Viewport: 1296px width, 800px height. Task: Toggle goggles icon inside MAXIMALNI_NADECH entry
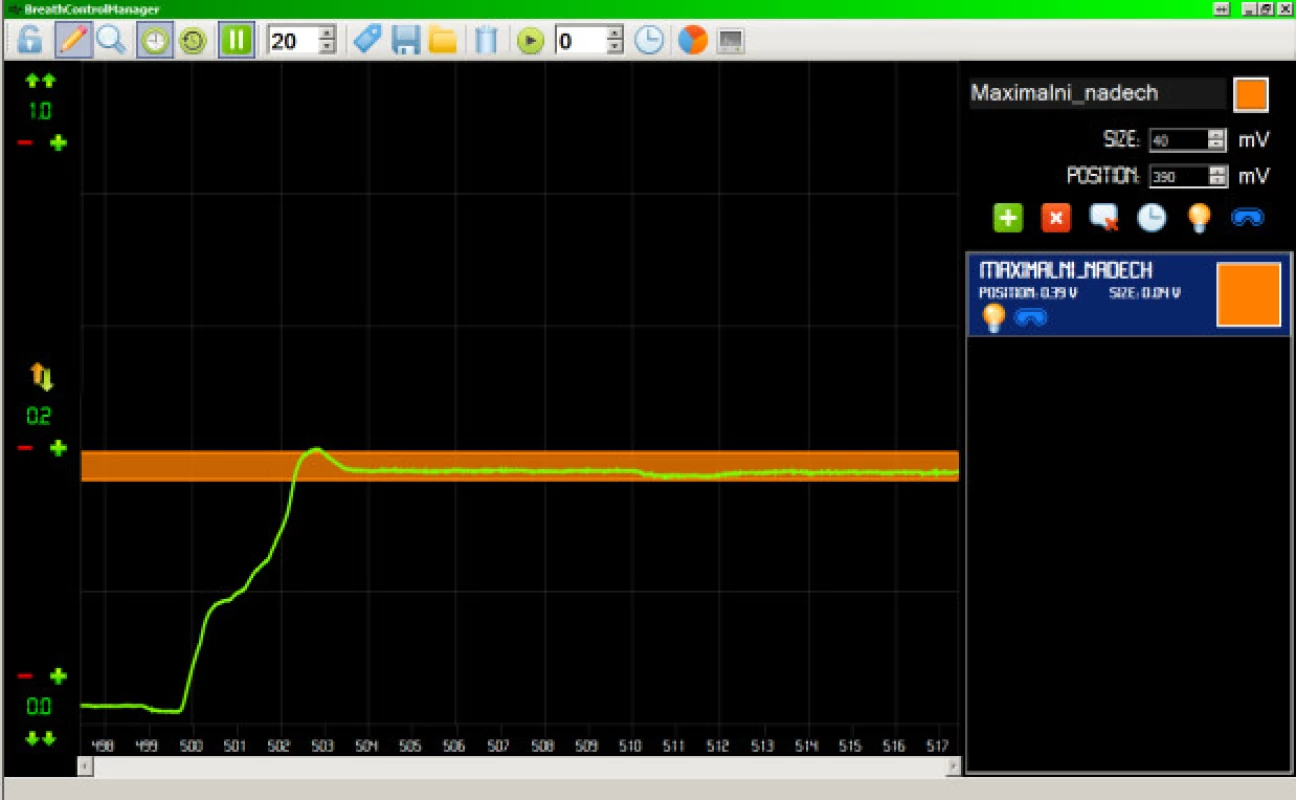pyautogui.click(x=1031, y=318)
